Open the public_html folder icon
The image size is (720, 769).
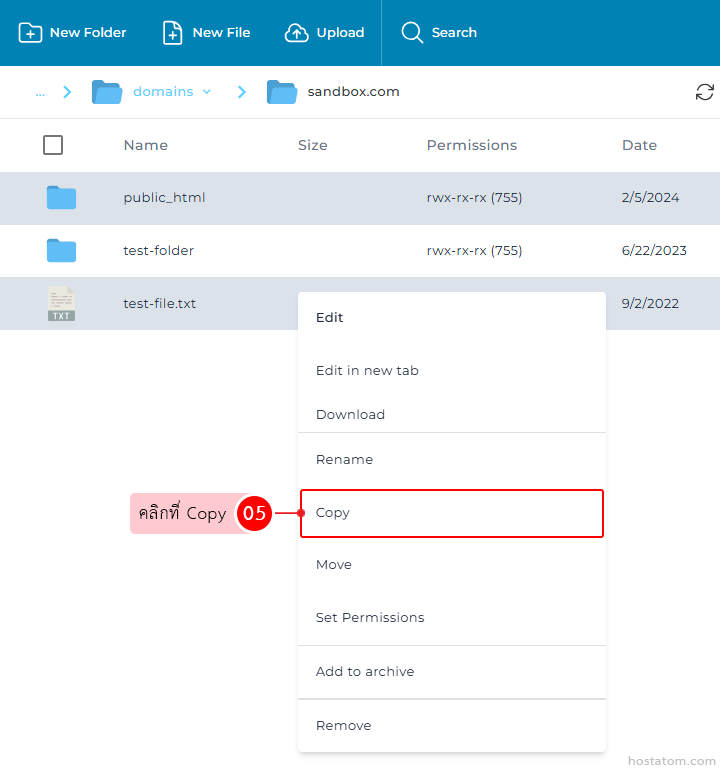click(x=61, y=198)
